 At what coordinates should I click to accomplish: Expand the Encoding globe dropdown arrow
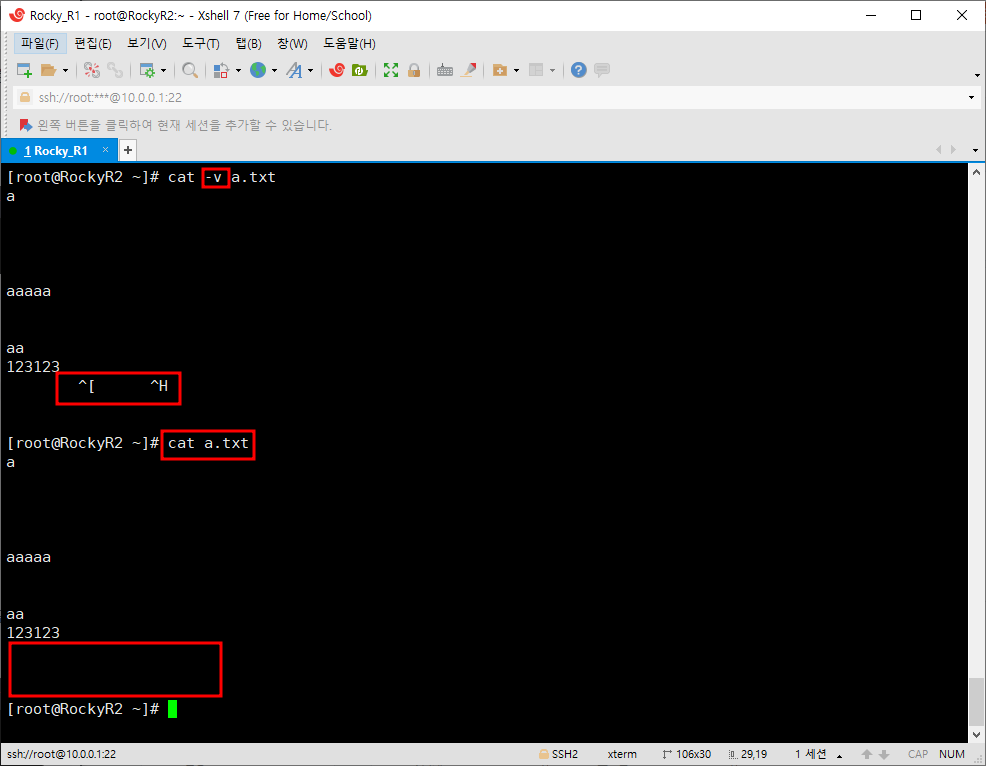[x=274, y=70]
